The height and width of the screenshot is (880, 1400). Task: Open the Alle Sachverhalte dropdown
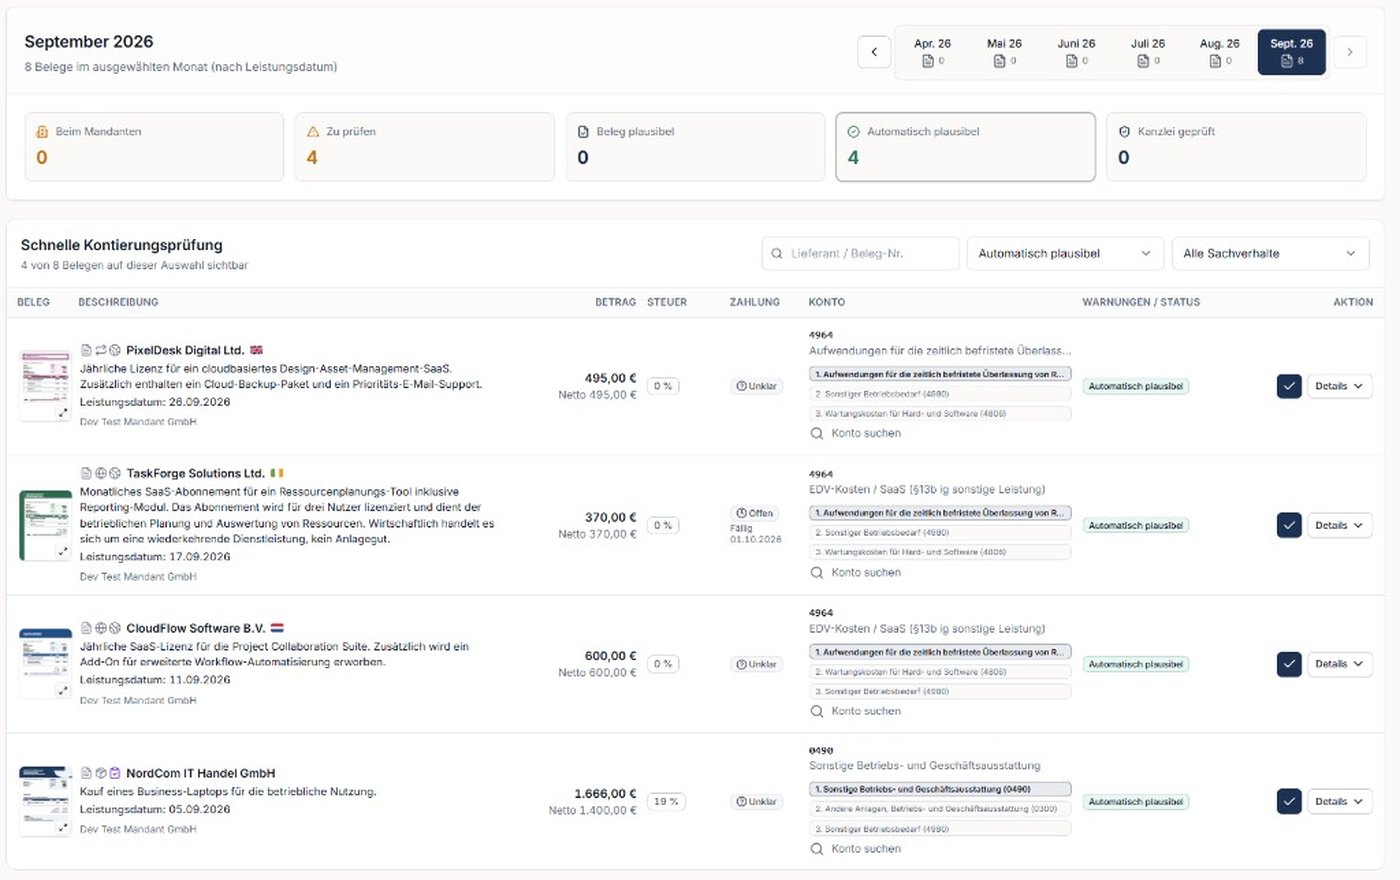coord(1270,254)
